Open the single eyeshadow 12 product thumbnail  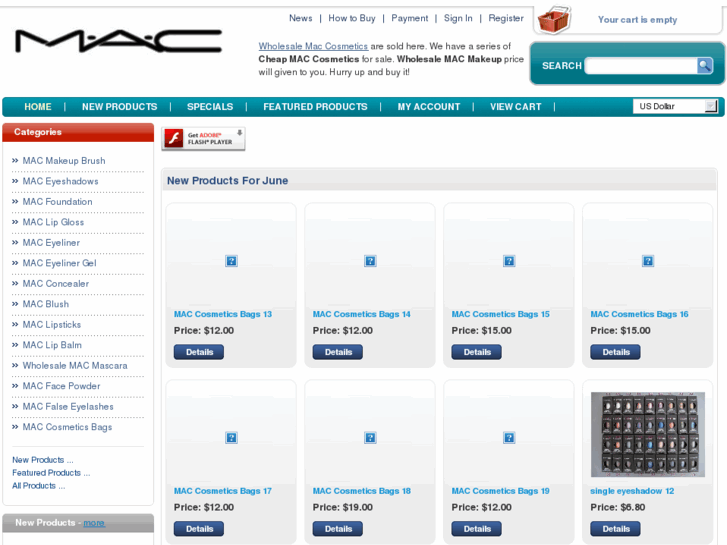[x=647, y=434]
